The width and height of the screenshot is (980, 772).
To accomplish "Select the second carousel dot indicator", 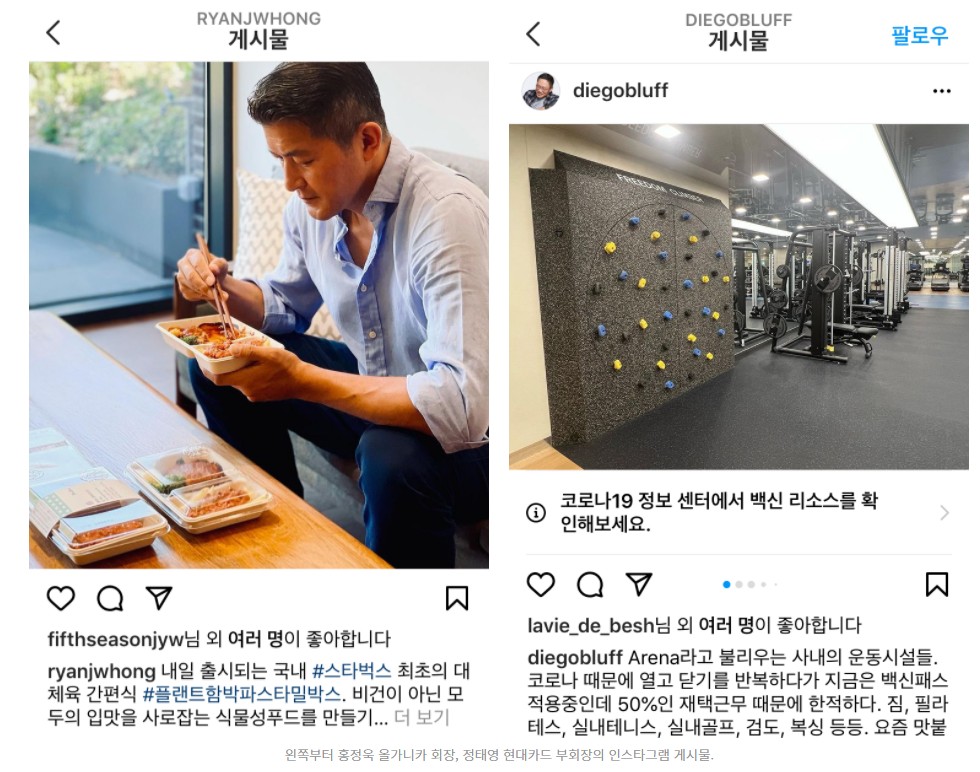I will point(739,584).
